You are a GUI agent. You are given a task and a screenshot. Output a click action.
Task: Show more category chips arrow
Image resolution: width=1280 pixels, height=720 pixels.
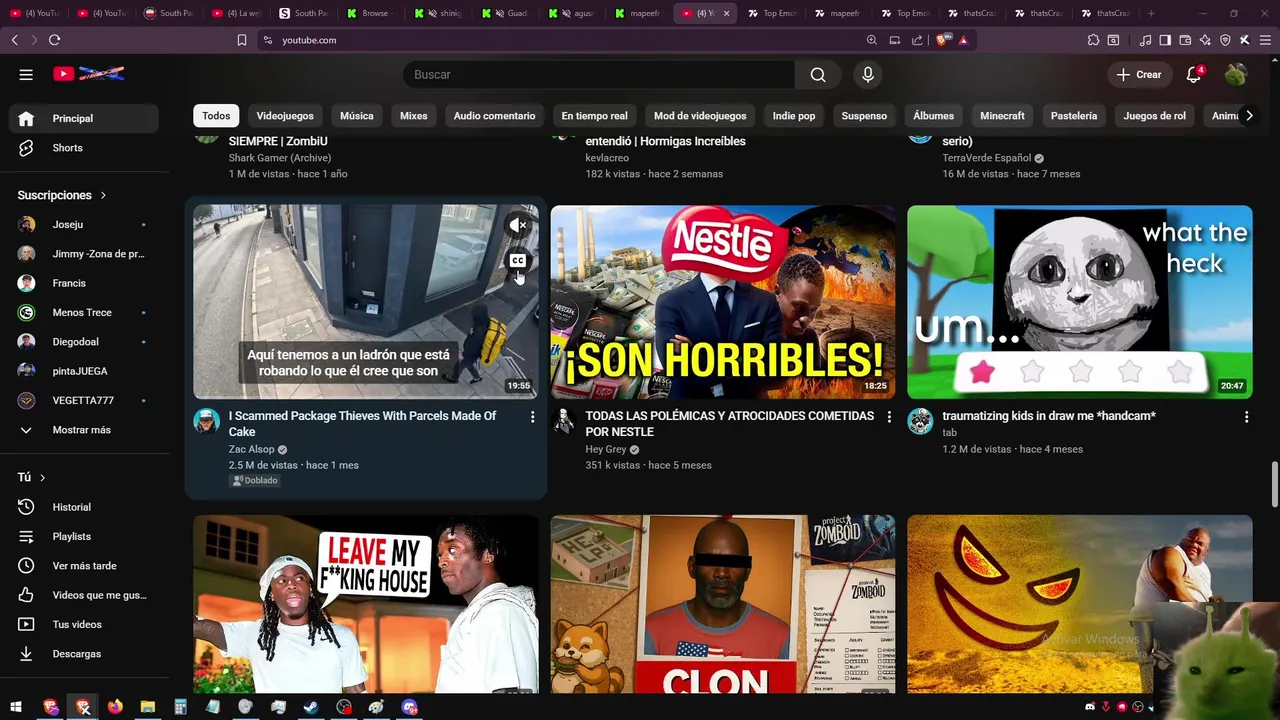tap(1249, 116)
